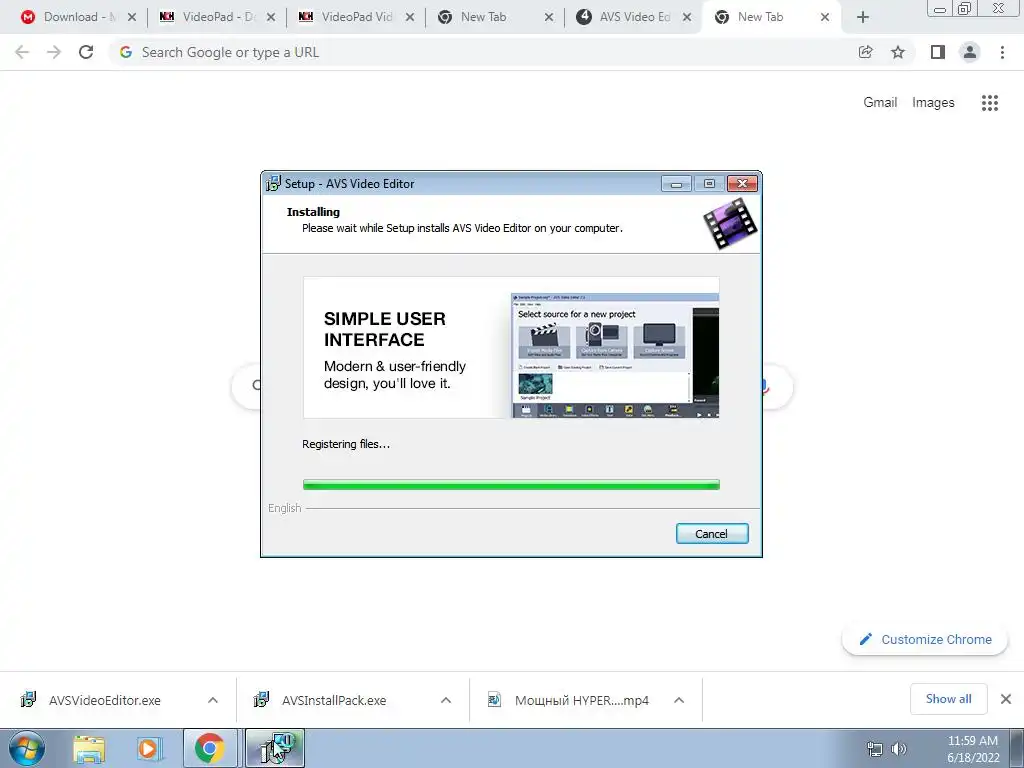
Task: Minimize the Chrome window
Action: click(940, 8)
